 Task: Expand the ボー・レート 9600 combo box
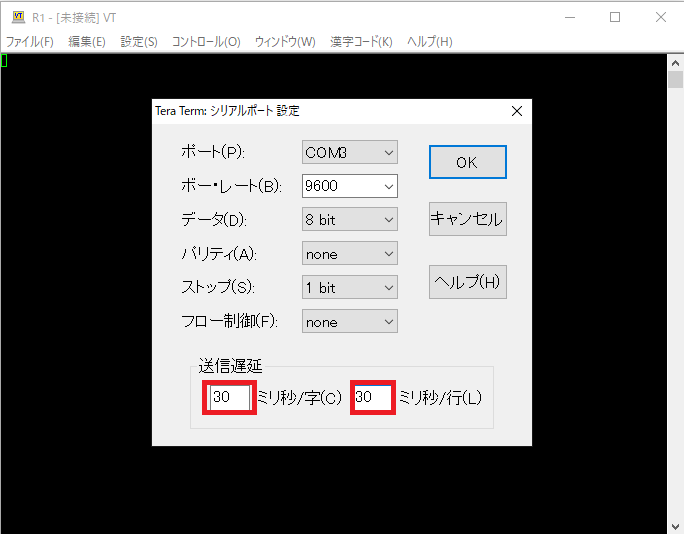coord(349,186)
